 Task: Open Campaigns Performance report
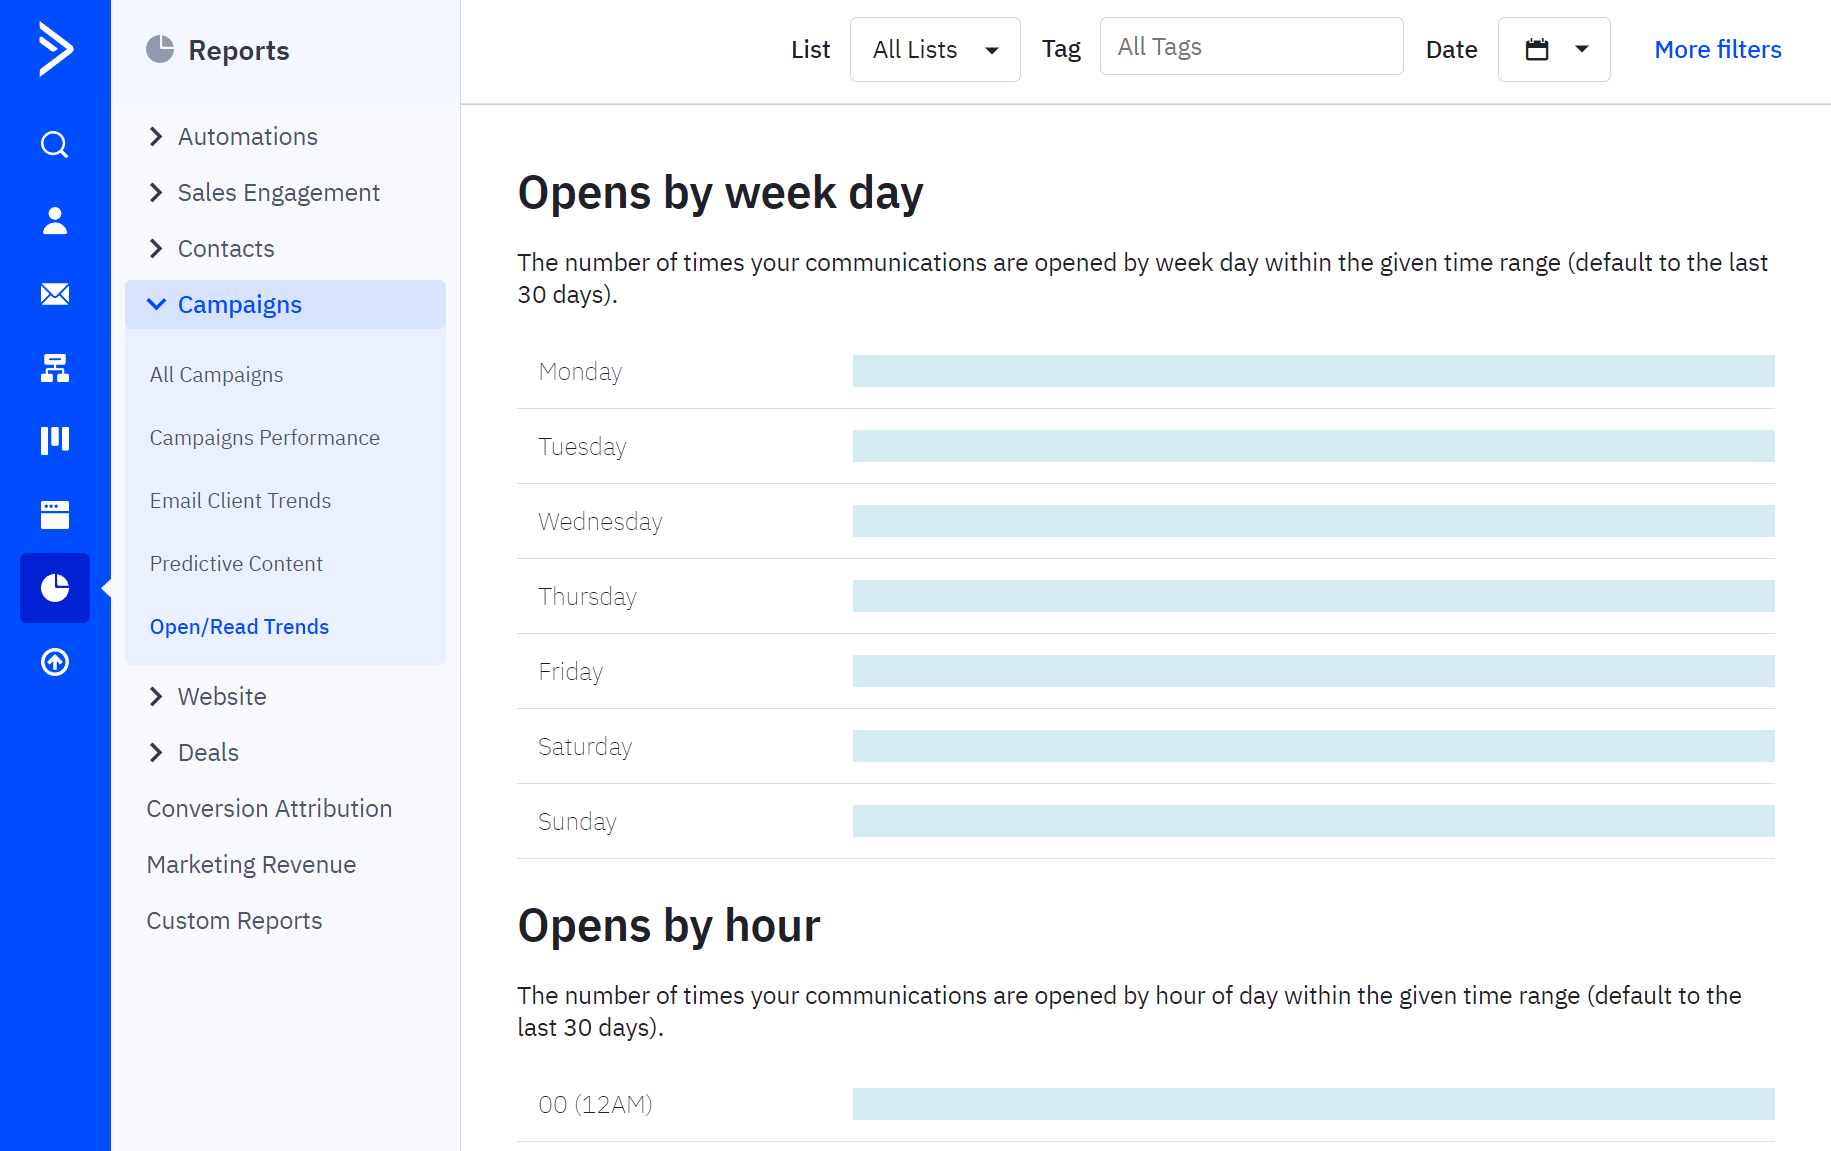(264, 438)
